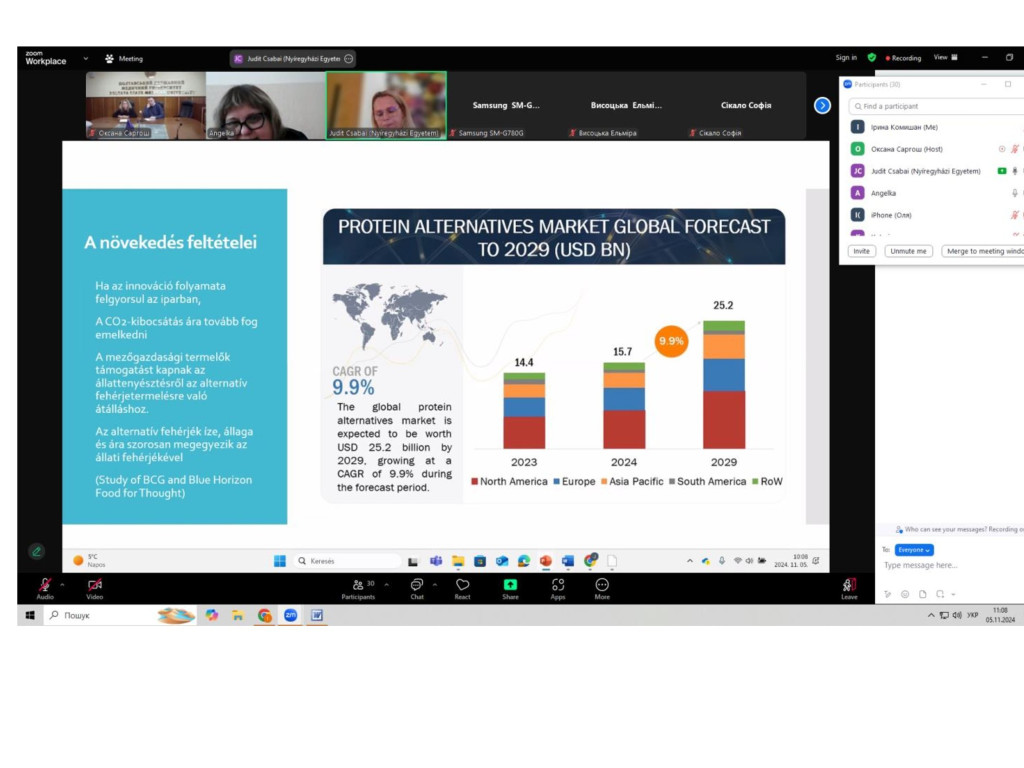Image resolution: width=1024 pixels, height=768 pixels.
Task: Click the green share indicator on Judit Csabai row
Action: coord(1002,171)
